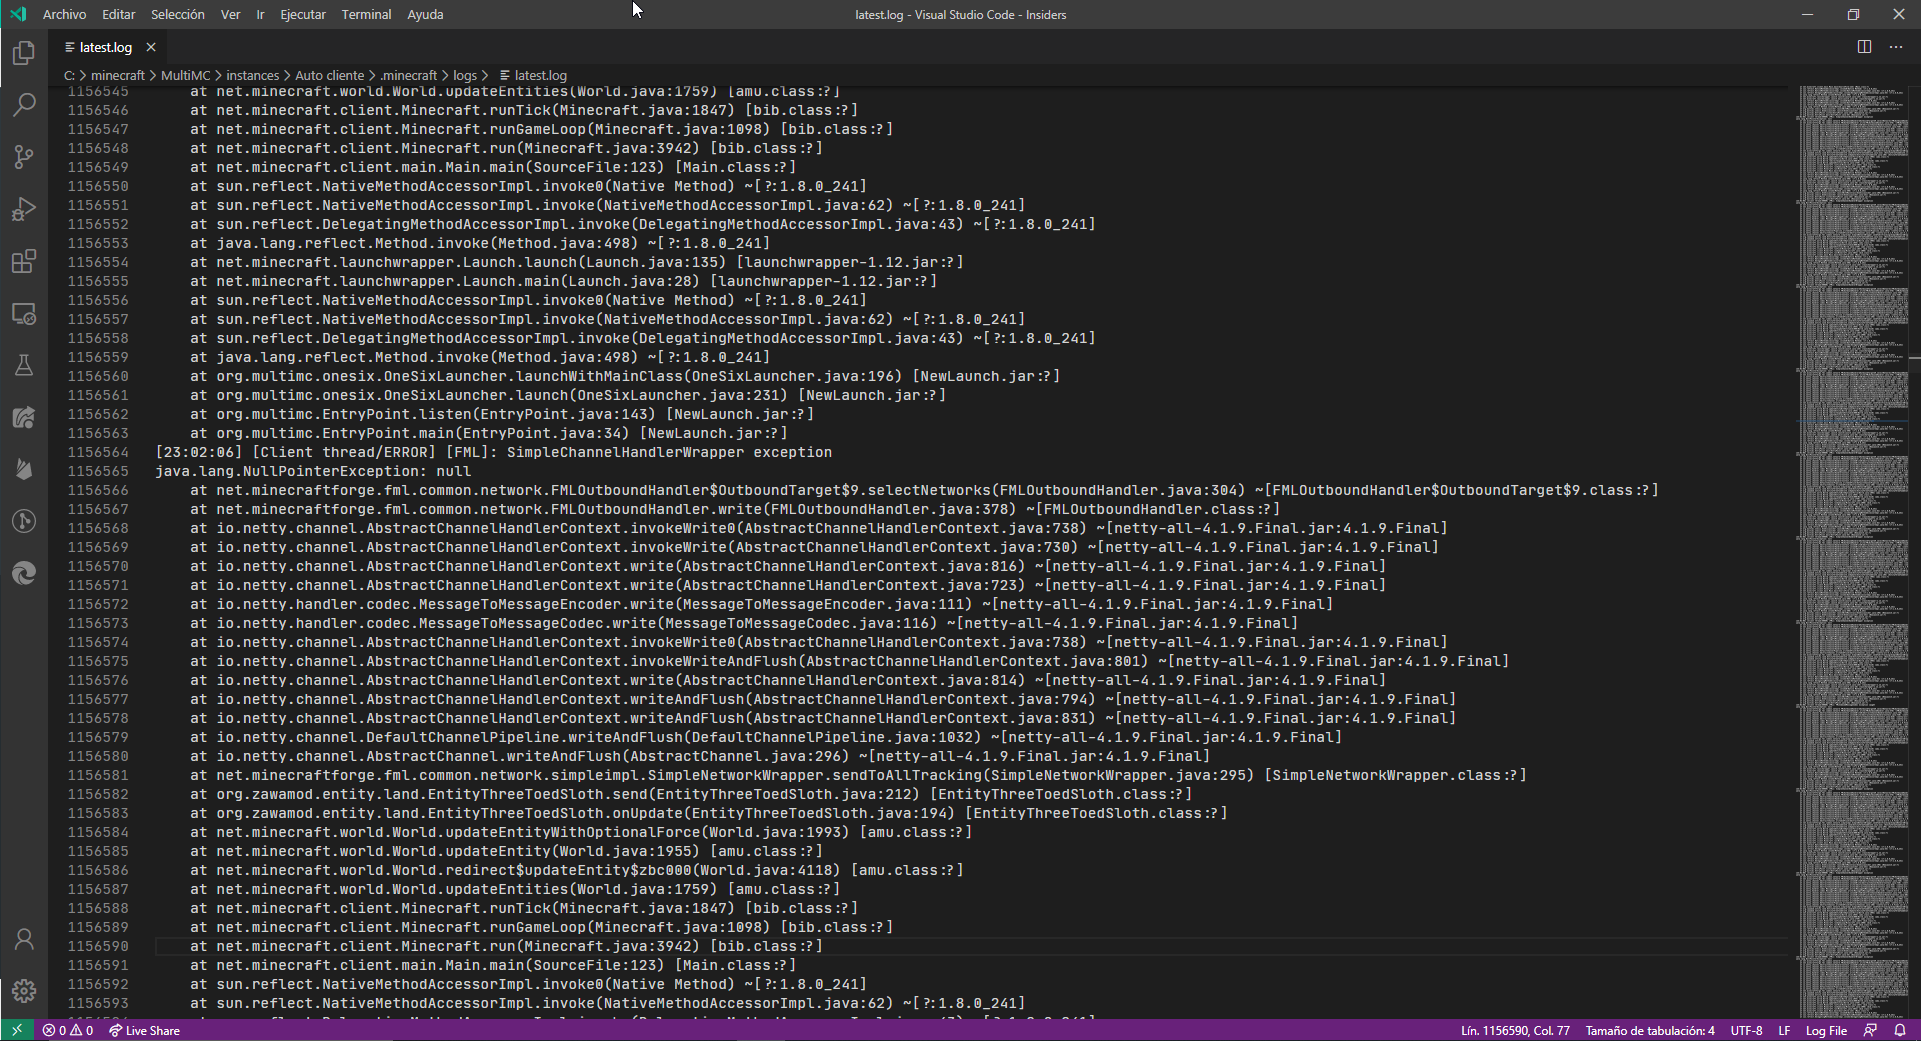Screen dimensions: 1921x1041
Task: Open the Manage gear at bottom left
Action: tap(24, 991)
